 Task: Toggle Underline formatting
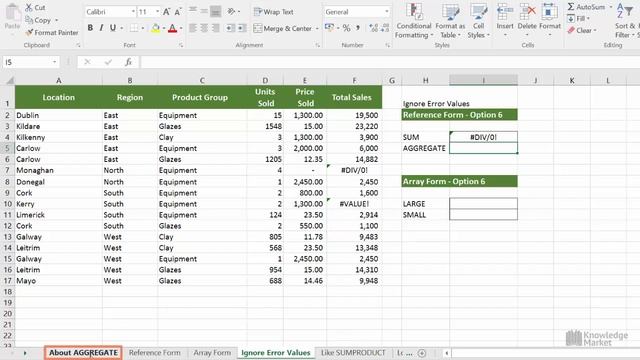[x=113, y=28]
